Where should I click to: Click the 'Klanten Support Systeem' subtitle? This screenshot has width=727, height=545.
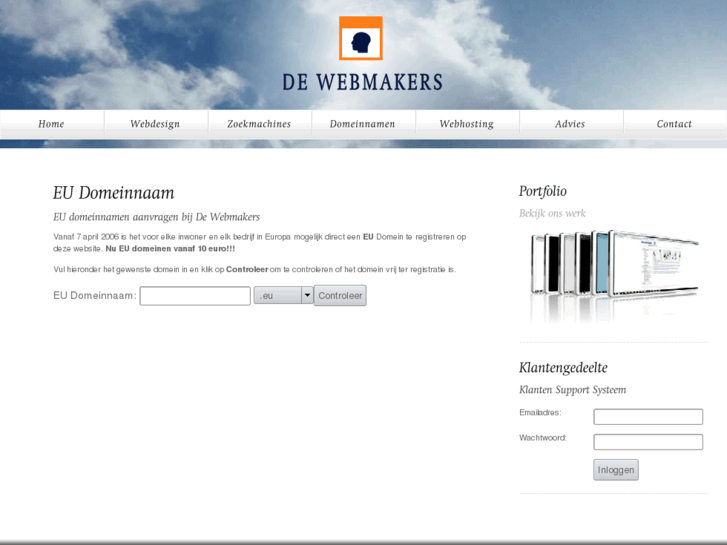tap(573, 390)
